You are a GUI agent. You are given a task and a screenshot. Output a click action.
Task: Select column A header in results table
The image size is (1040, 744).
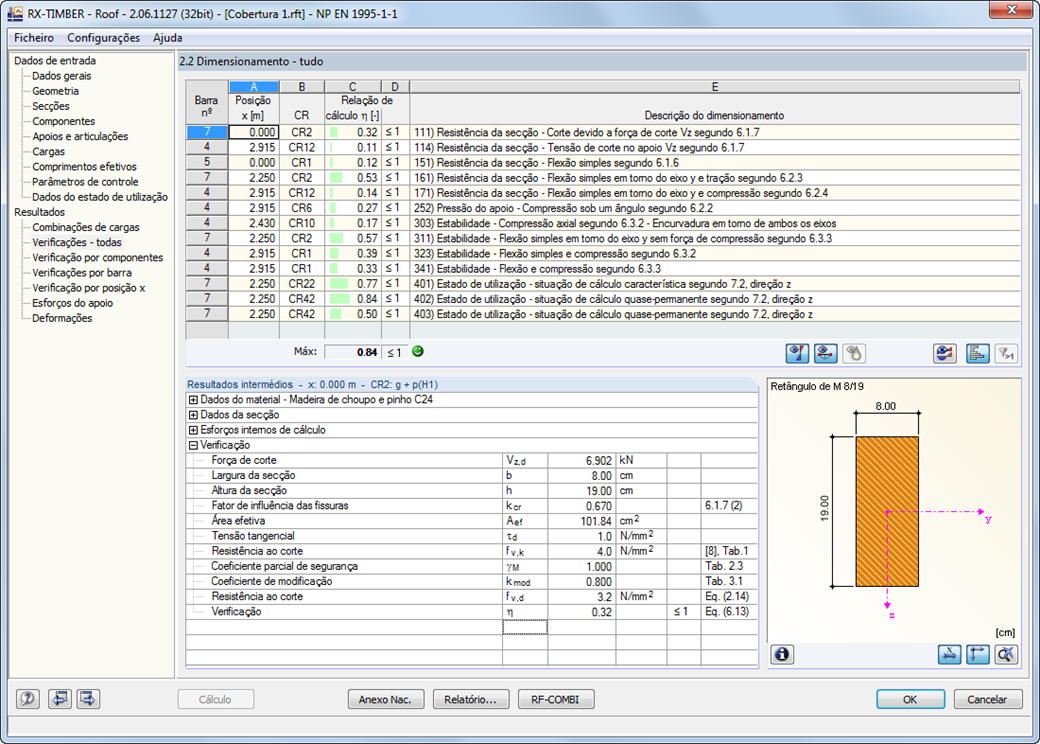[x=254, y=87]
